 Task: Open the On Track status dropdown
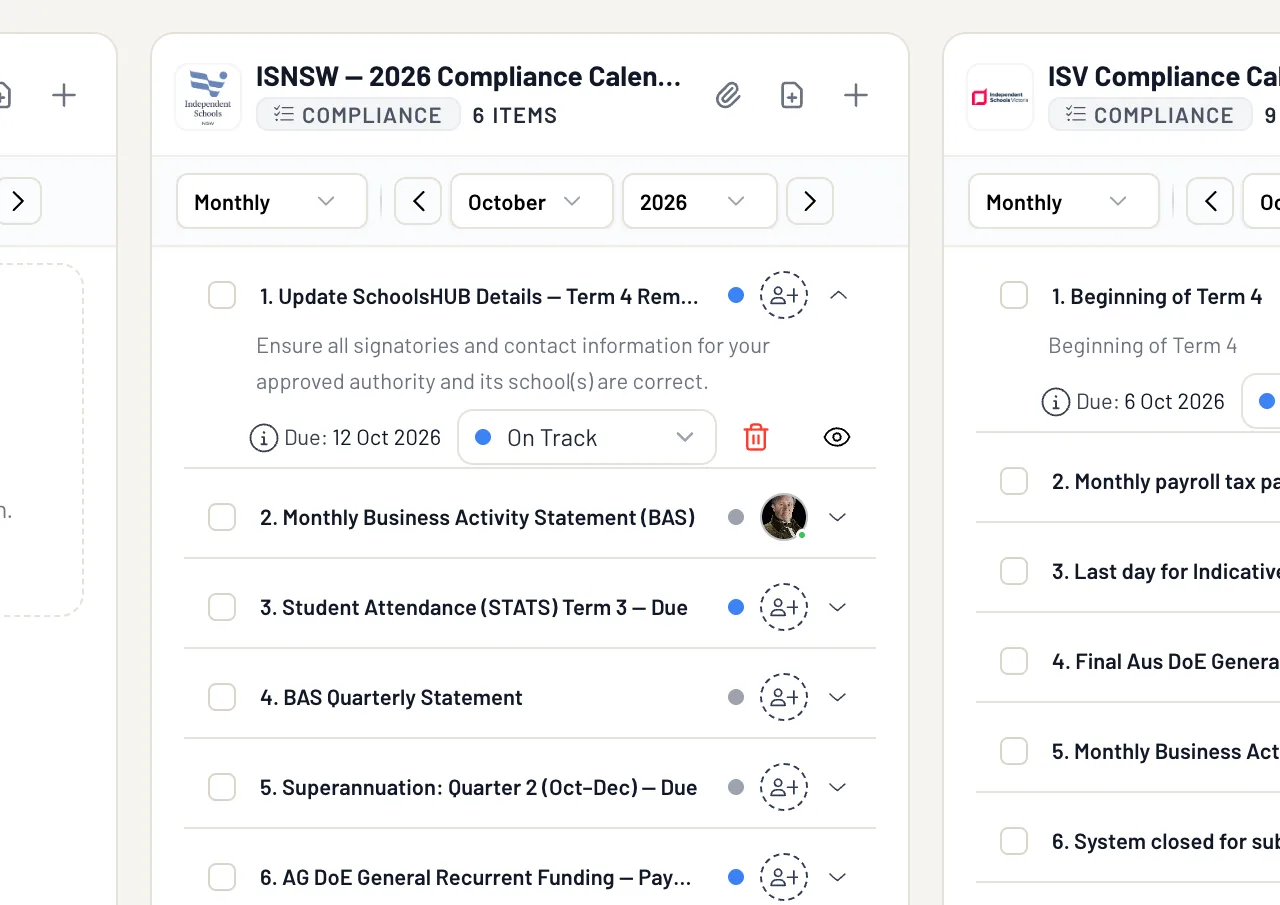pos(587,438)
